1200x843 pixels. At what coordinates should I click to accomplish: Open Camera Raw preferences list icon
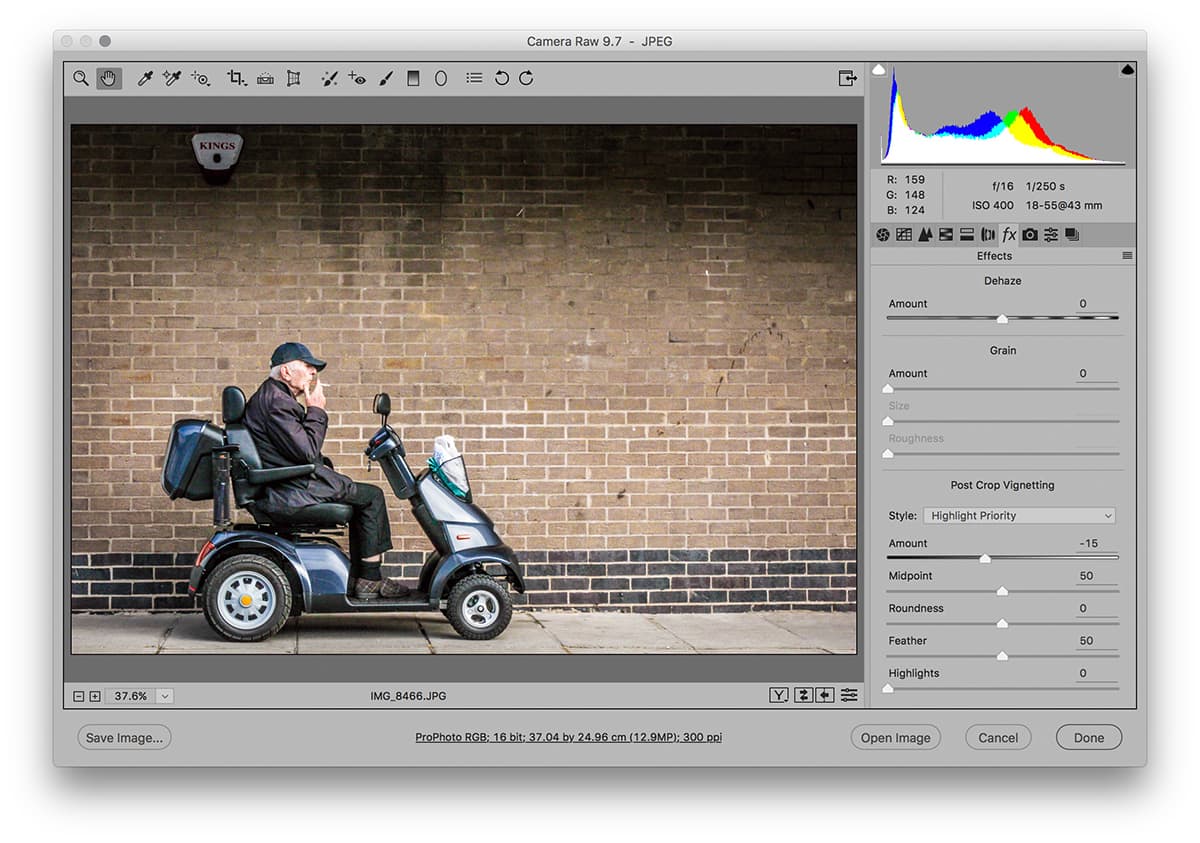tap(474, 78)
